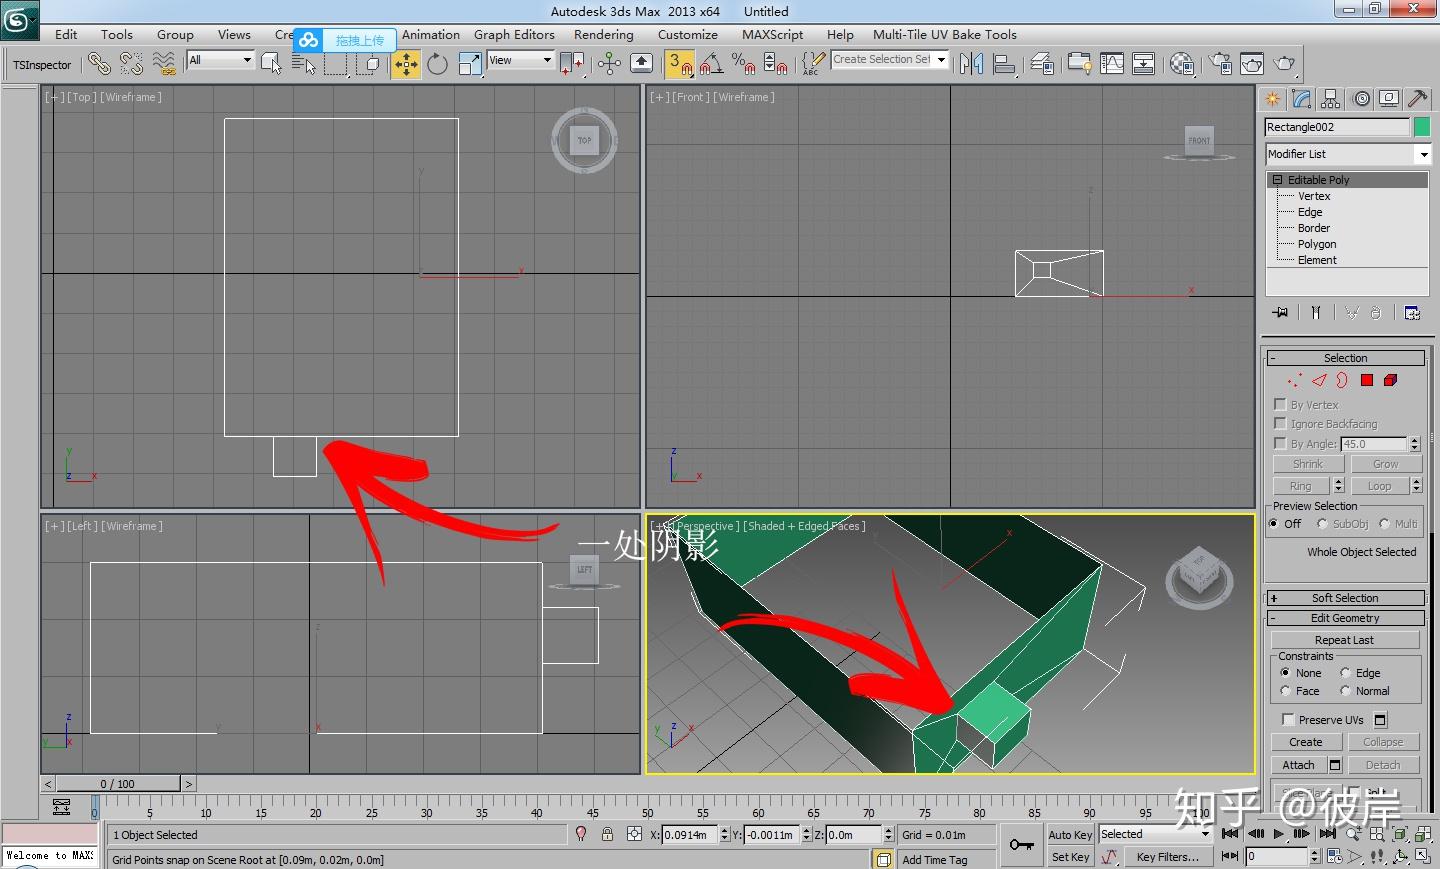Enable the By Vertex checkbox
Screen dimensions: 1440x869
pyautogui.click(x=1280, y=404)
